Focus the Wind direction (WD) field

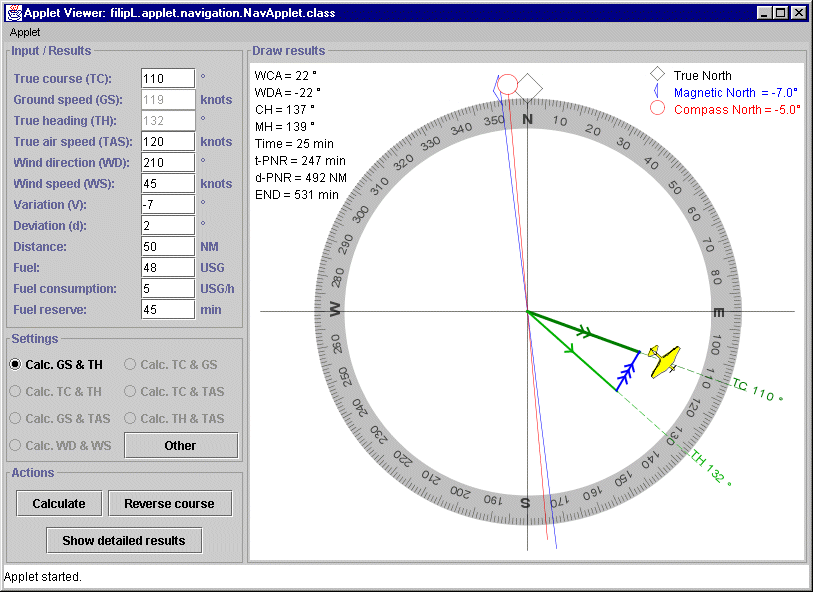pyautogui.click(x=167, y=163)
